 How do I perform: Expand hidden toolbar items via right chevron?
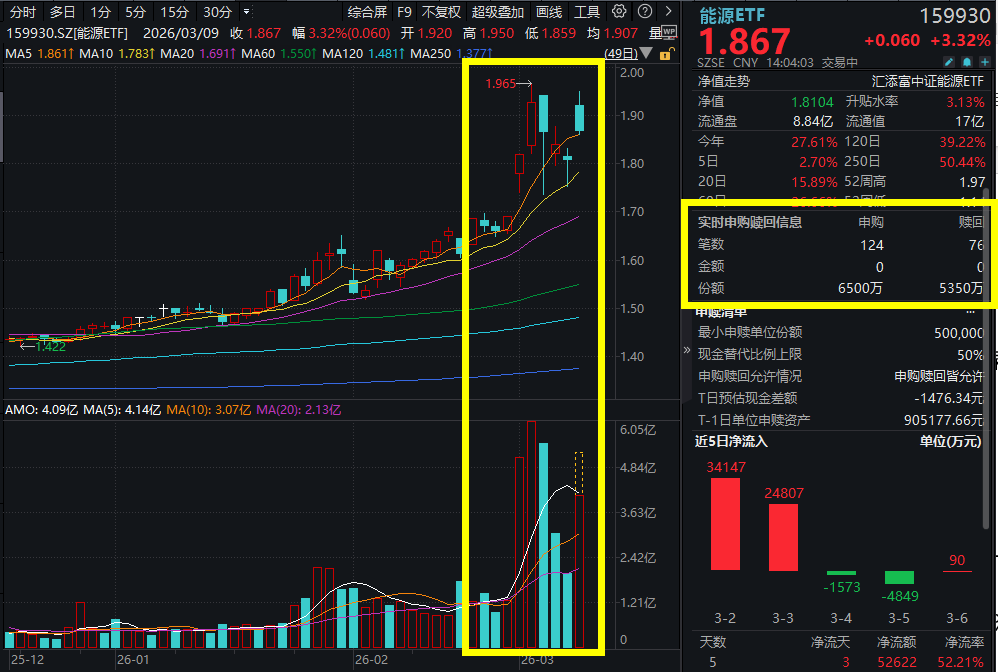pos(668,12)
